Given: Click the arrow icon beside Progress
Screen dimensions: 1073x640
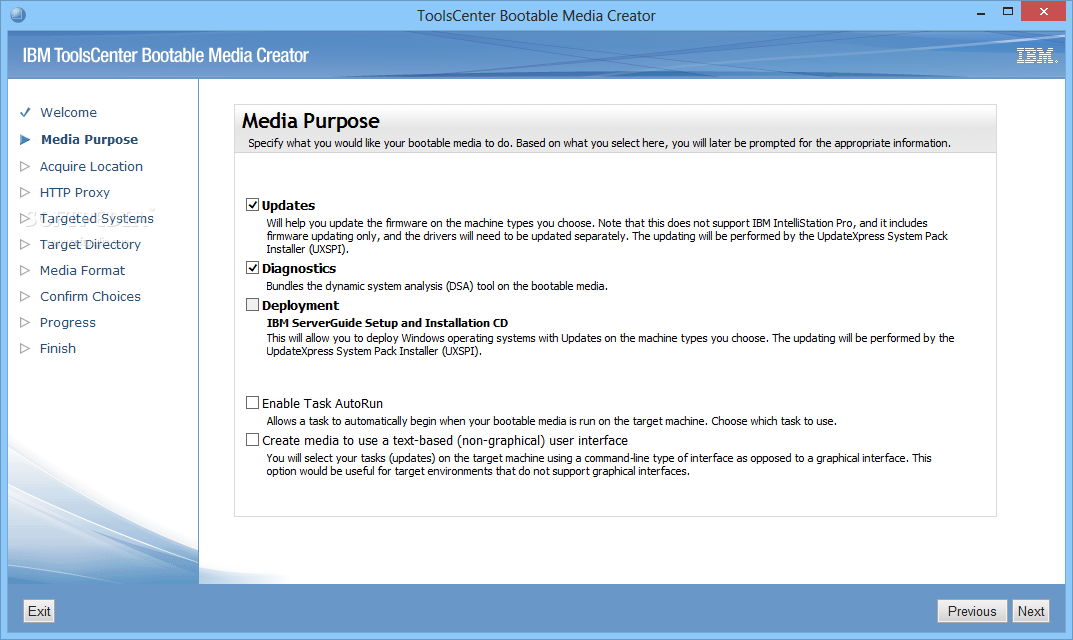Looking at the screenshot, I should pos(25,322).
